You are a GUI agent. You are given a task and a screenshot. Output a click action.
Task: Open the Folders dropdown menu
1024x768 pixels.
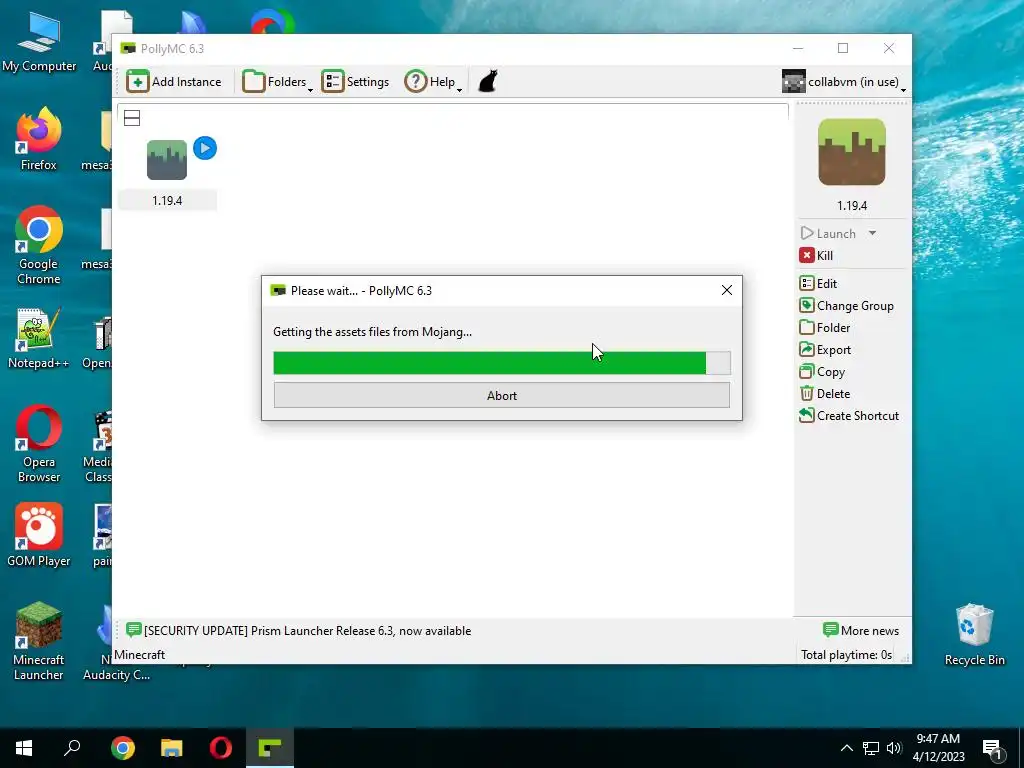coord(278,82)
